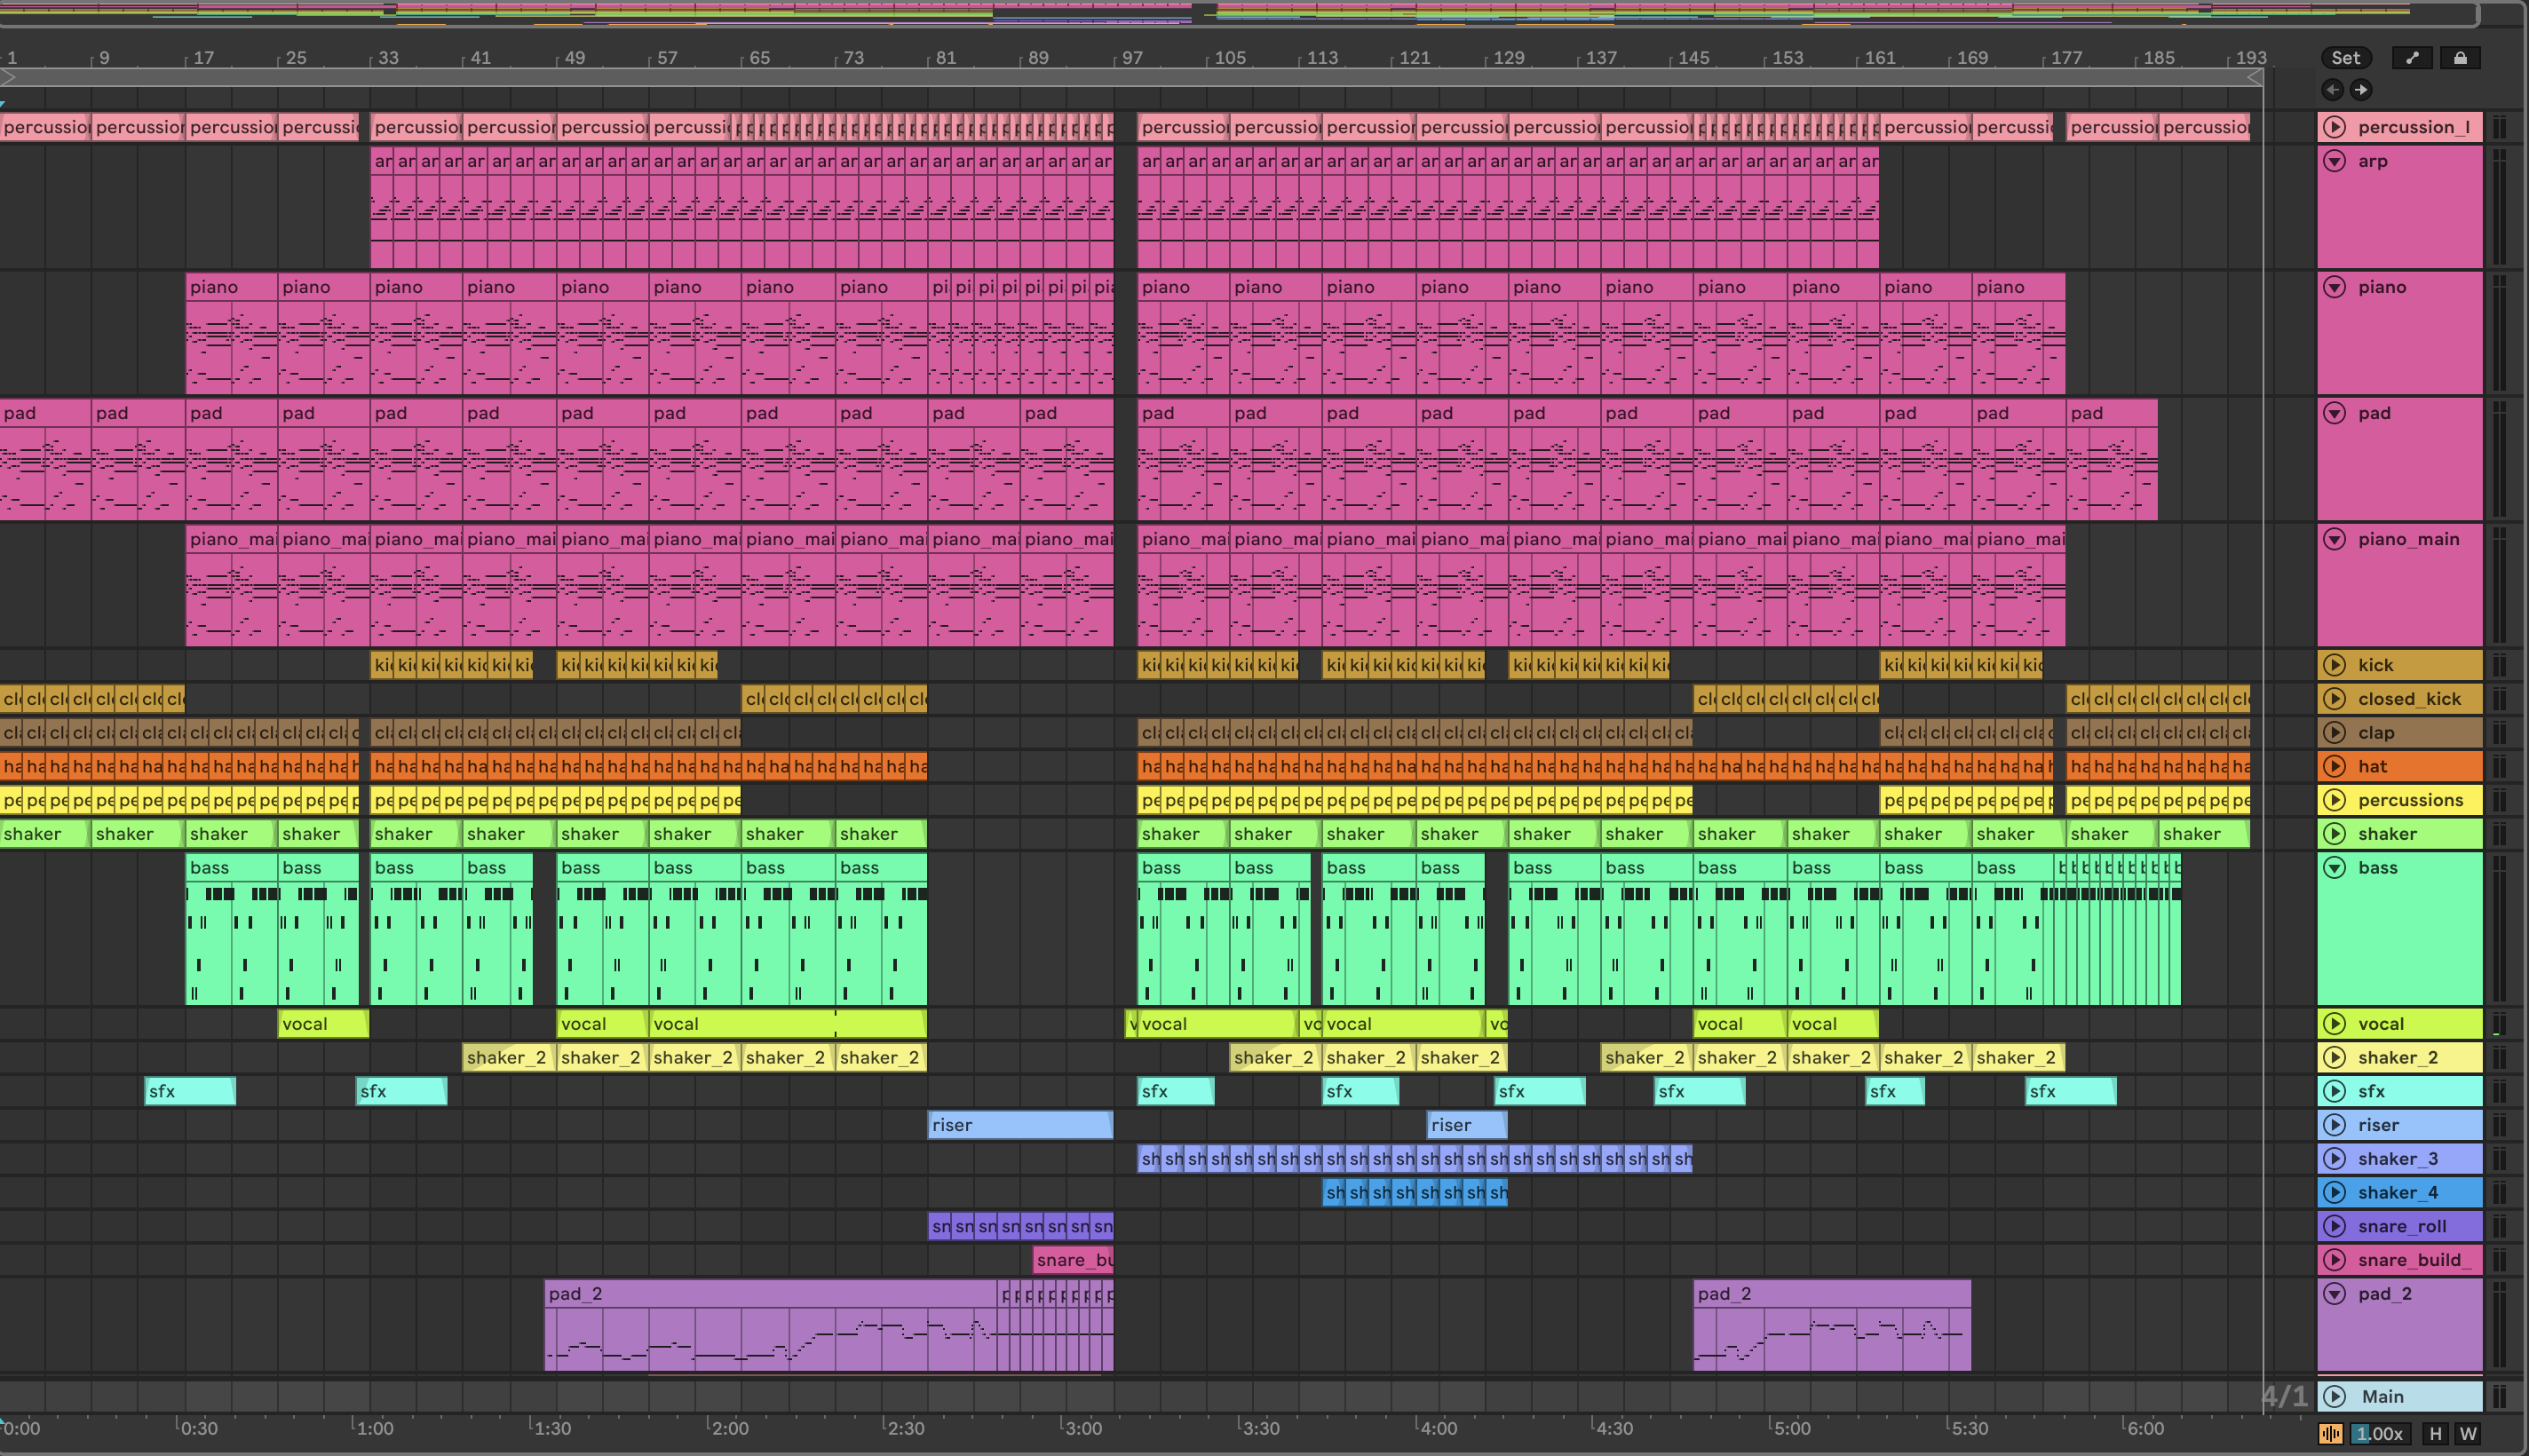Collapse the arp track
2529x1456 pixels.
click(2334, 161)
